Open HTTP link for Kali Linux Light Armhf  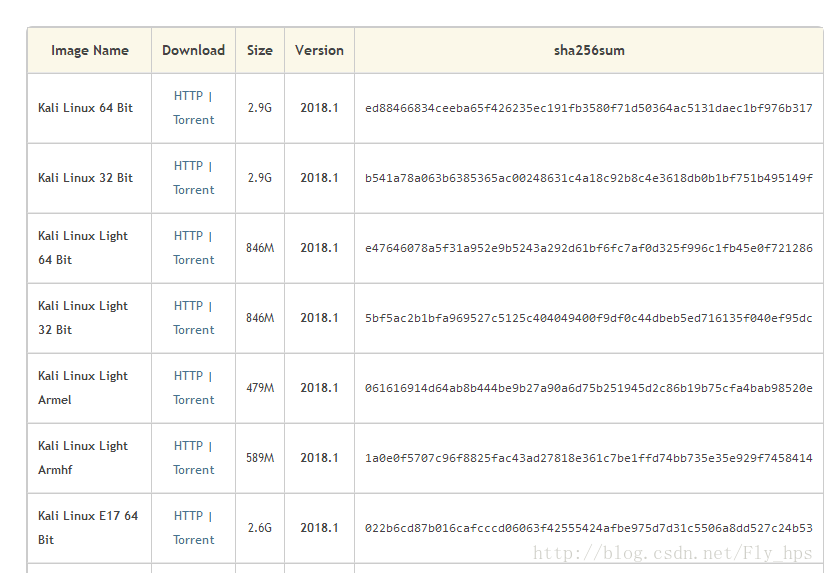click(x=188, y=445)
